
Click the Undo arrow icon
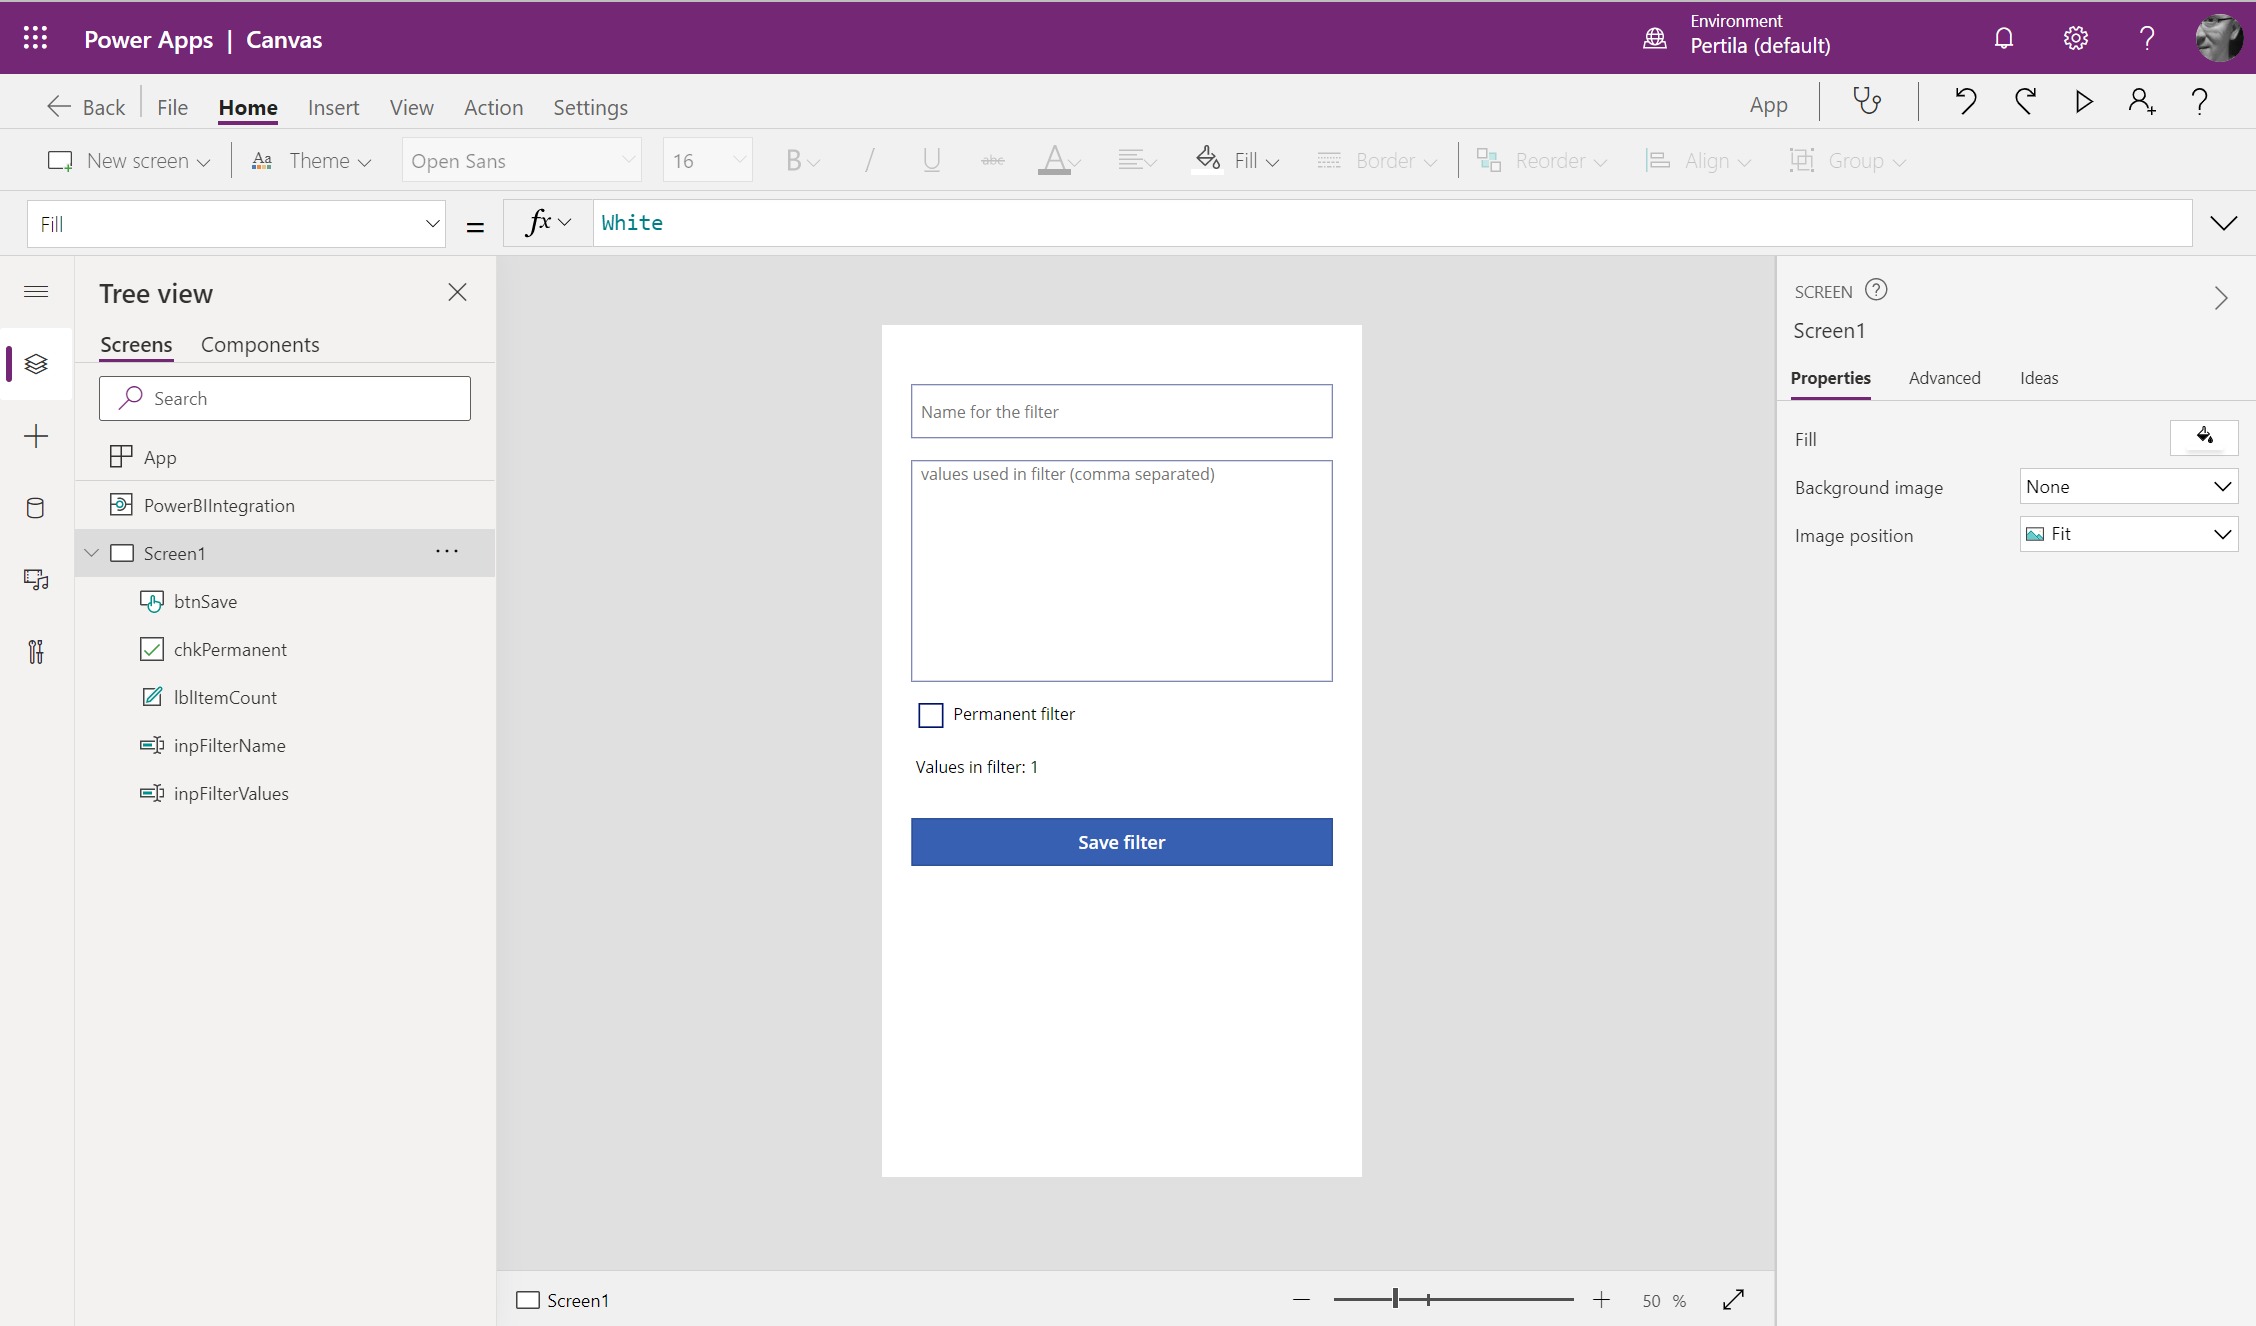(1965, 102)
